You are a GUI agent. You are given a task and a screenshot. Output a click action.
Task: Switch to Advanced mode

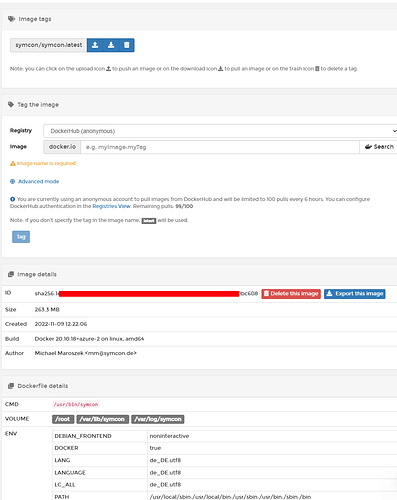pyautogui.click(x=39, y=181)
